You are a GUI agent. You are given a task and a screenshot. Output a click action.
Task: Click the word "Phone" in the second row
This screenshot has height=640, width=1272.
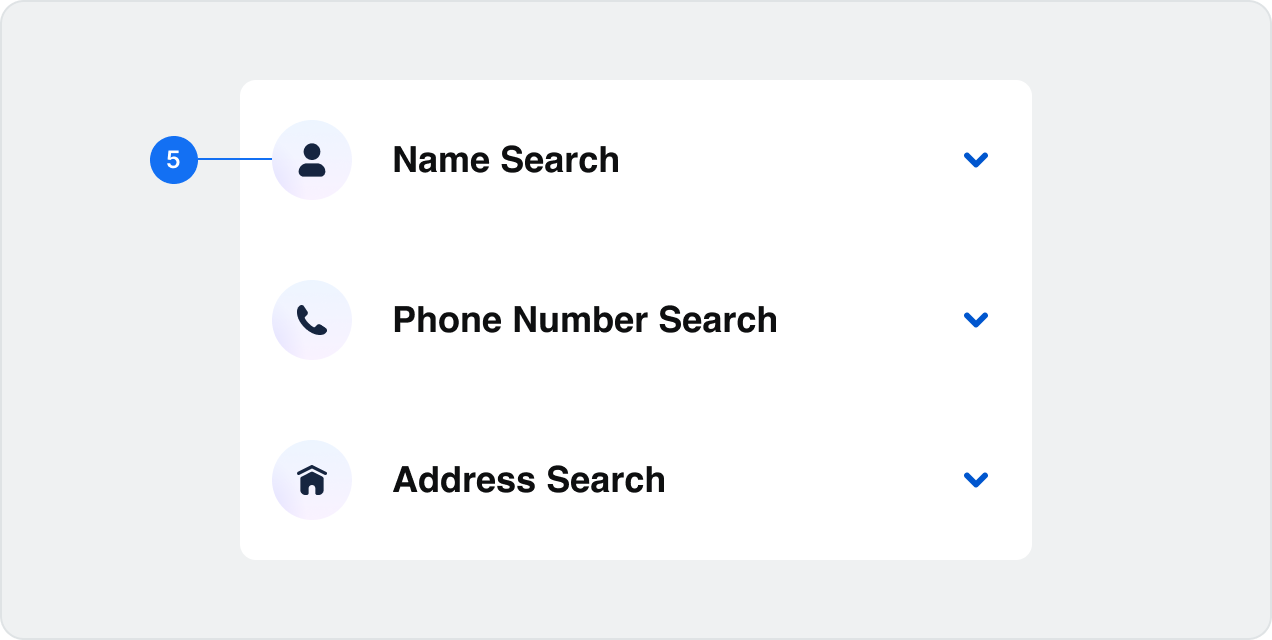(447, 320)
